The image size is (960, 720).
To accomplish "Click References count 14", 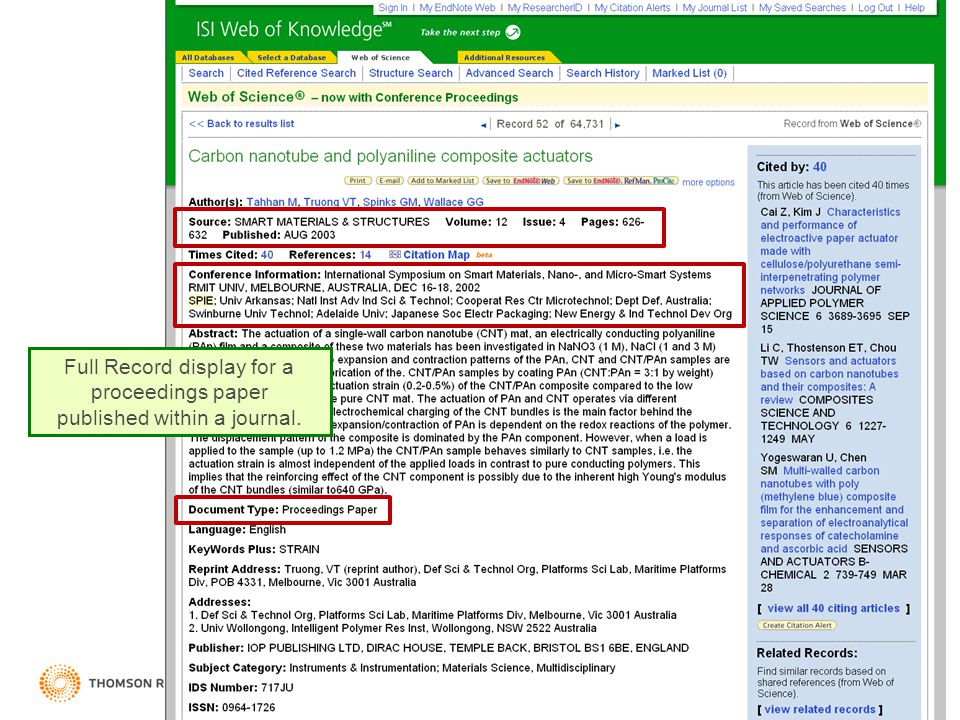I will point(366,255).
